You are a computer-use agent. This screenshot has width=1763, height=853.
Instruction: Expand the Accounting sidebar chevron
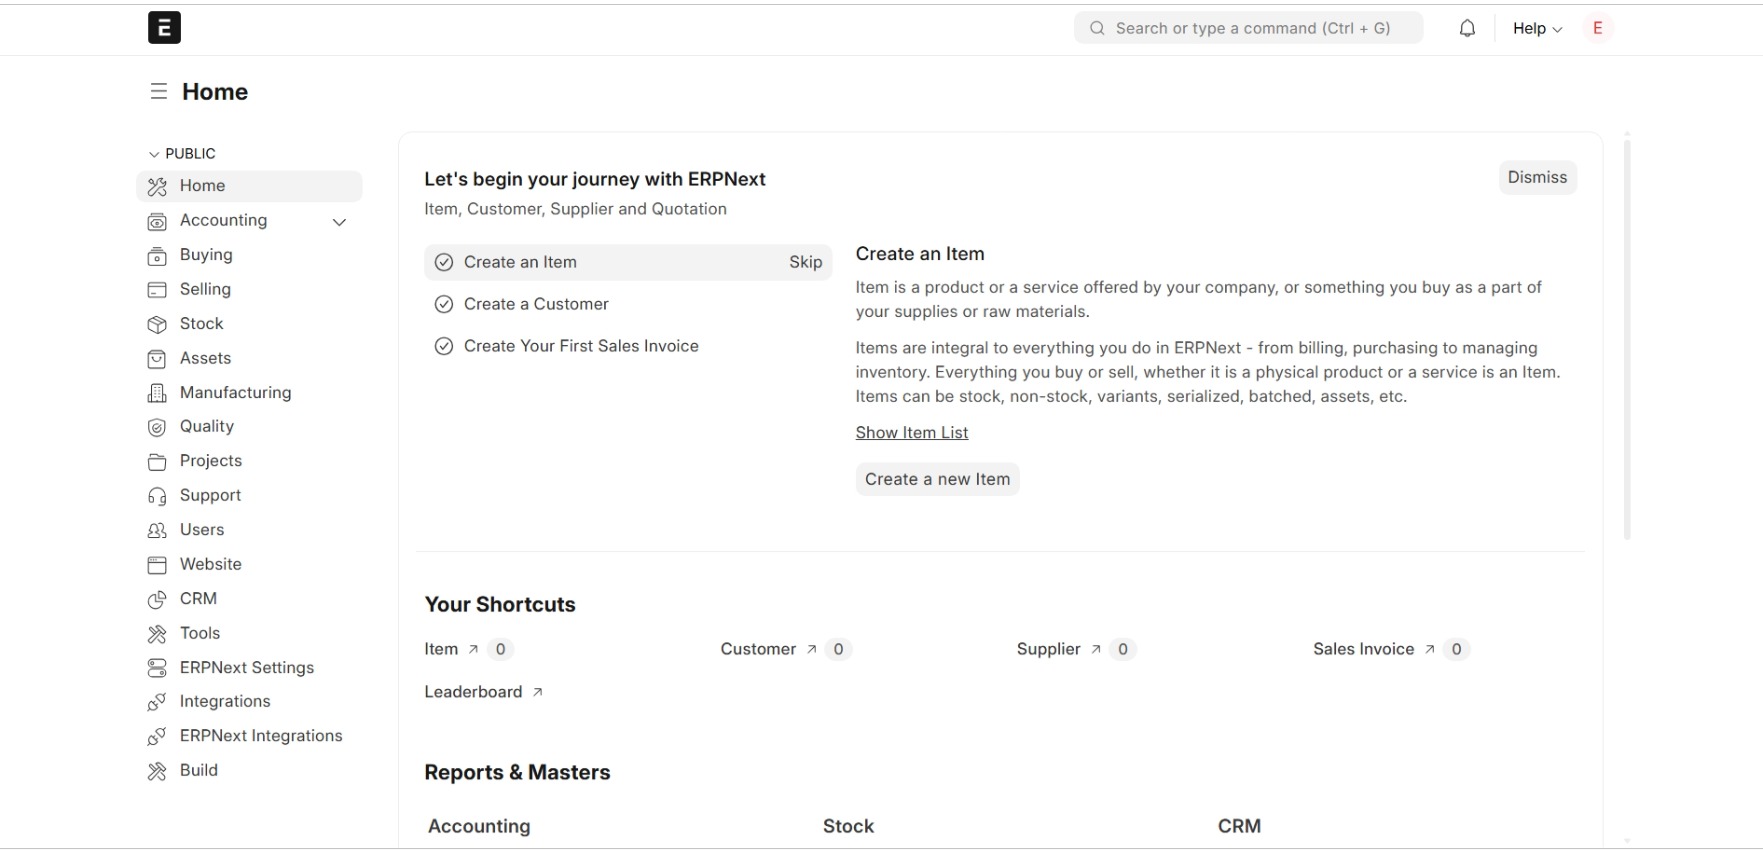(339, 221)
